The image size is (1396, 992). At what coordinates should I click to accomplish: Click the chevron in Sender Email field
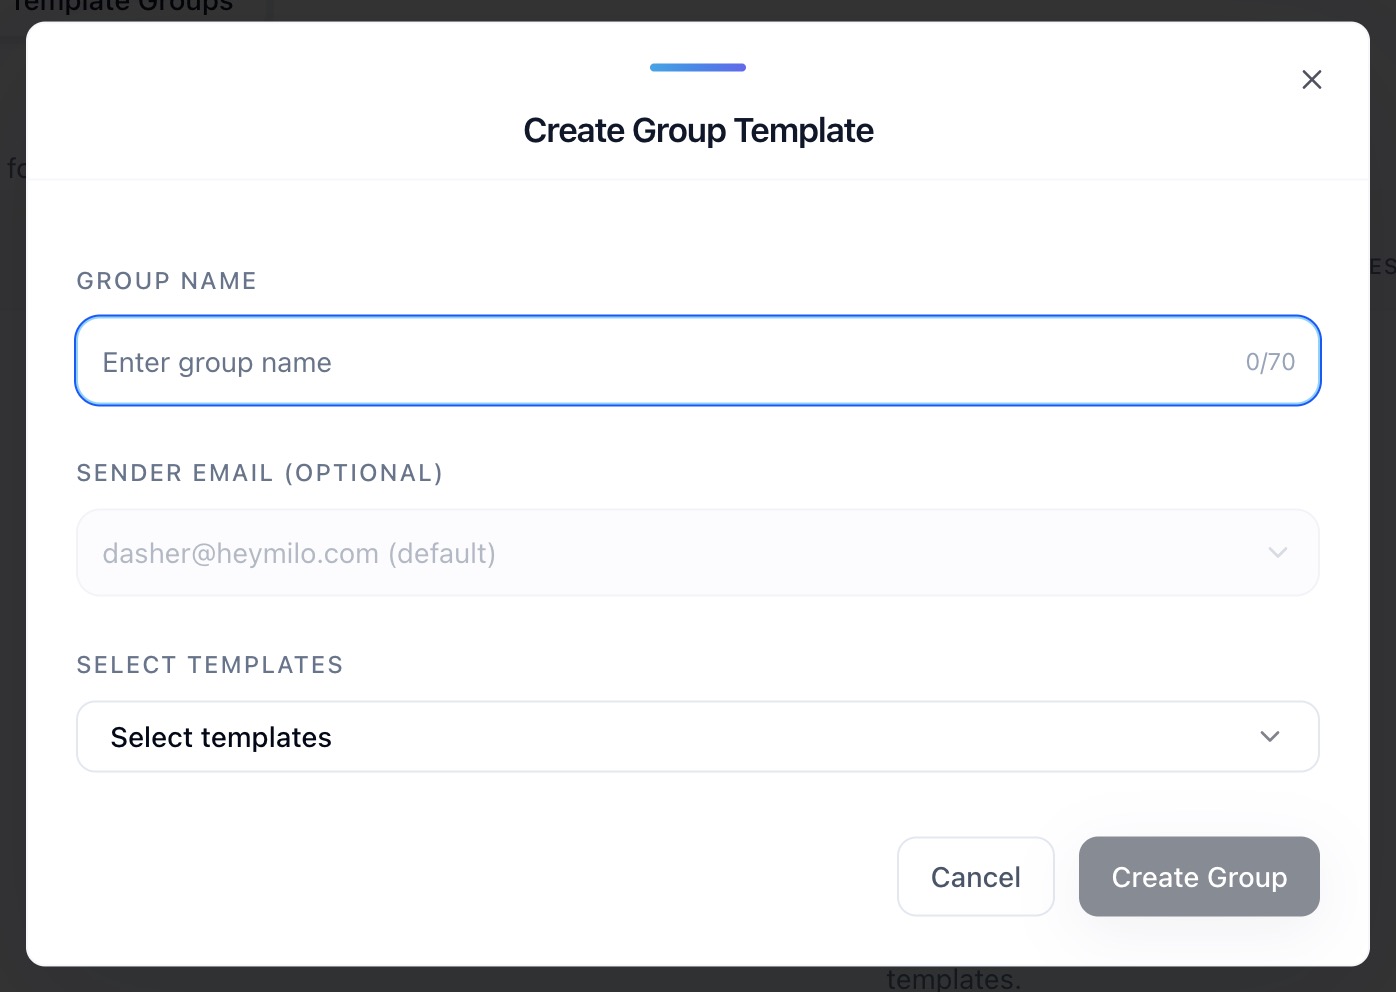[x=1277, y=553]
